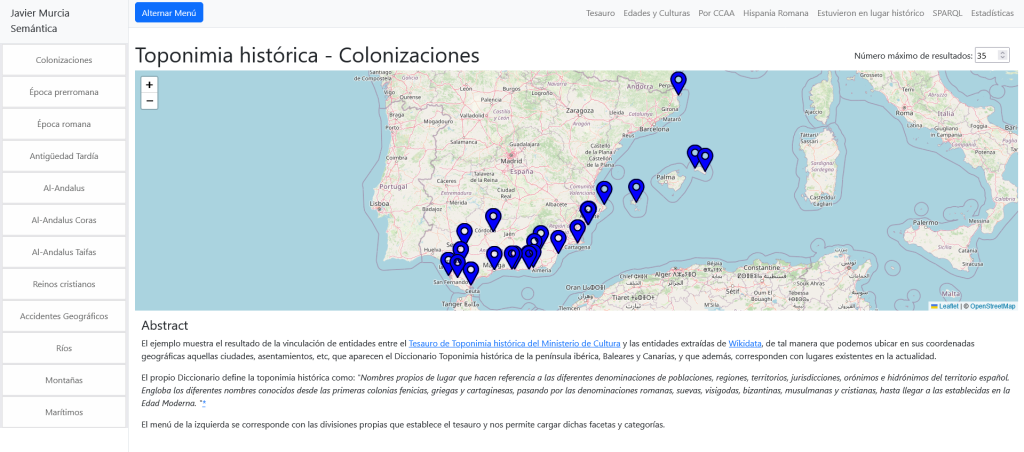Viewport: 1024px width, 452px height.
Task: Click the map marker near Perpignan
Action: tap(678, 82)
